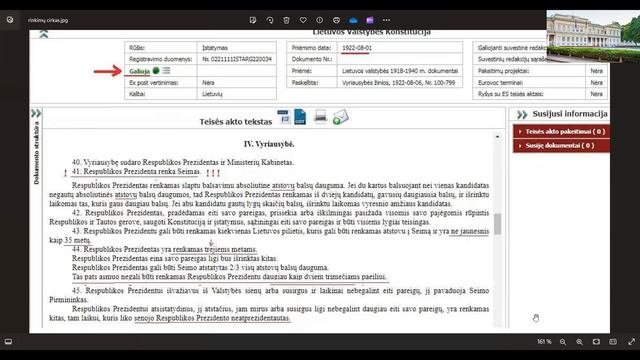Expand Teisės akto pakeitimai ( 0 )
Viewport: 640px width, 360px height.
tap(561, 131)
